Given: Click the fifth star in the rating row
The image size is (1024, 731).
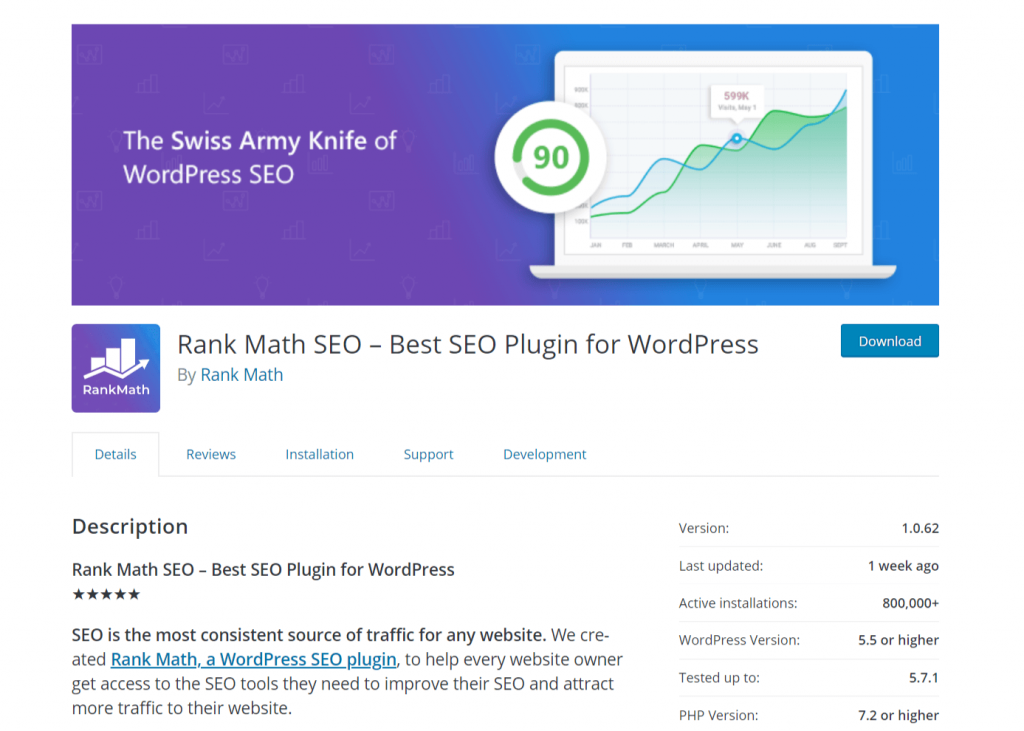Looking at the screenshot, I should [x=136, y=593].
